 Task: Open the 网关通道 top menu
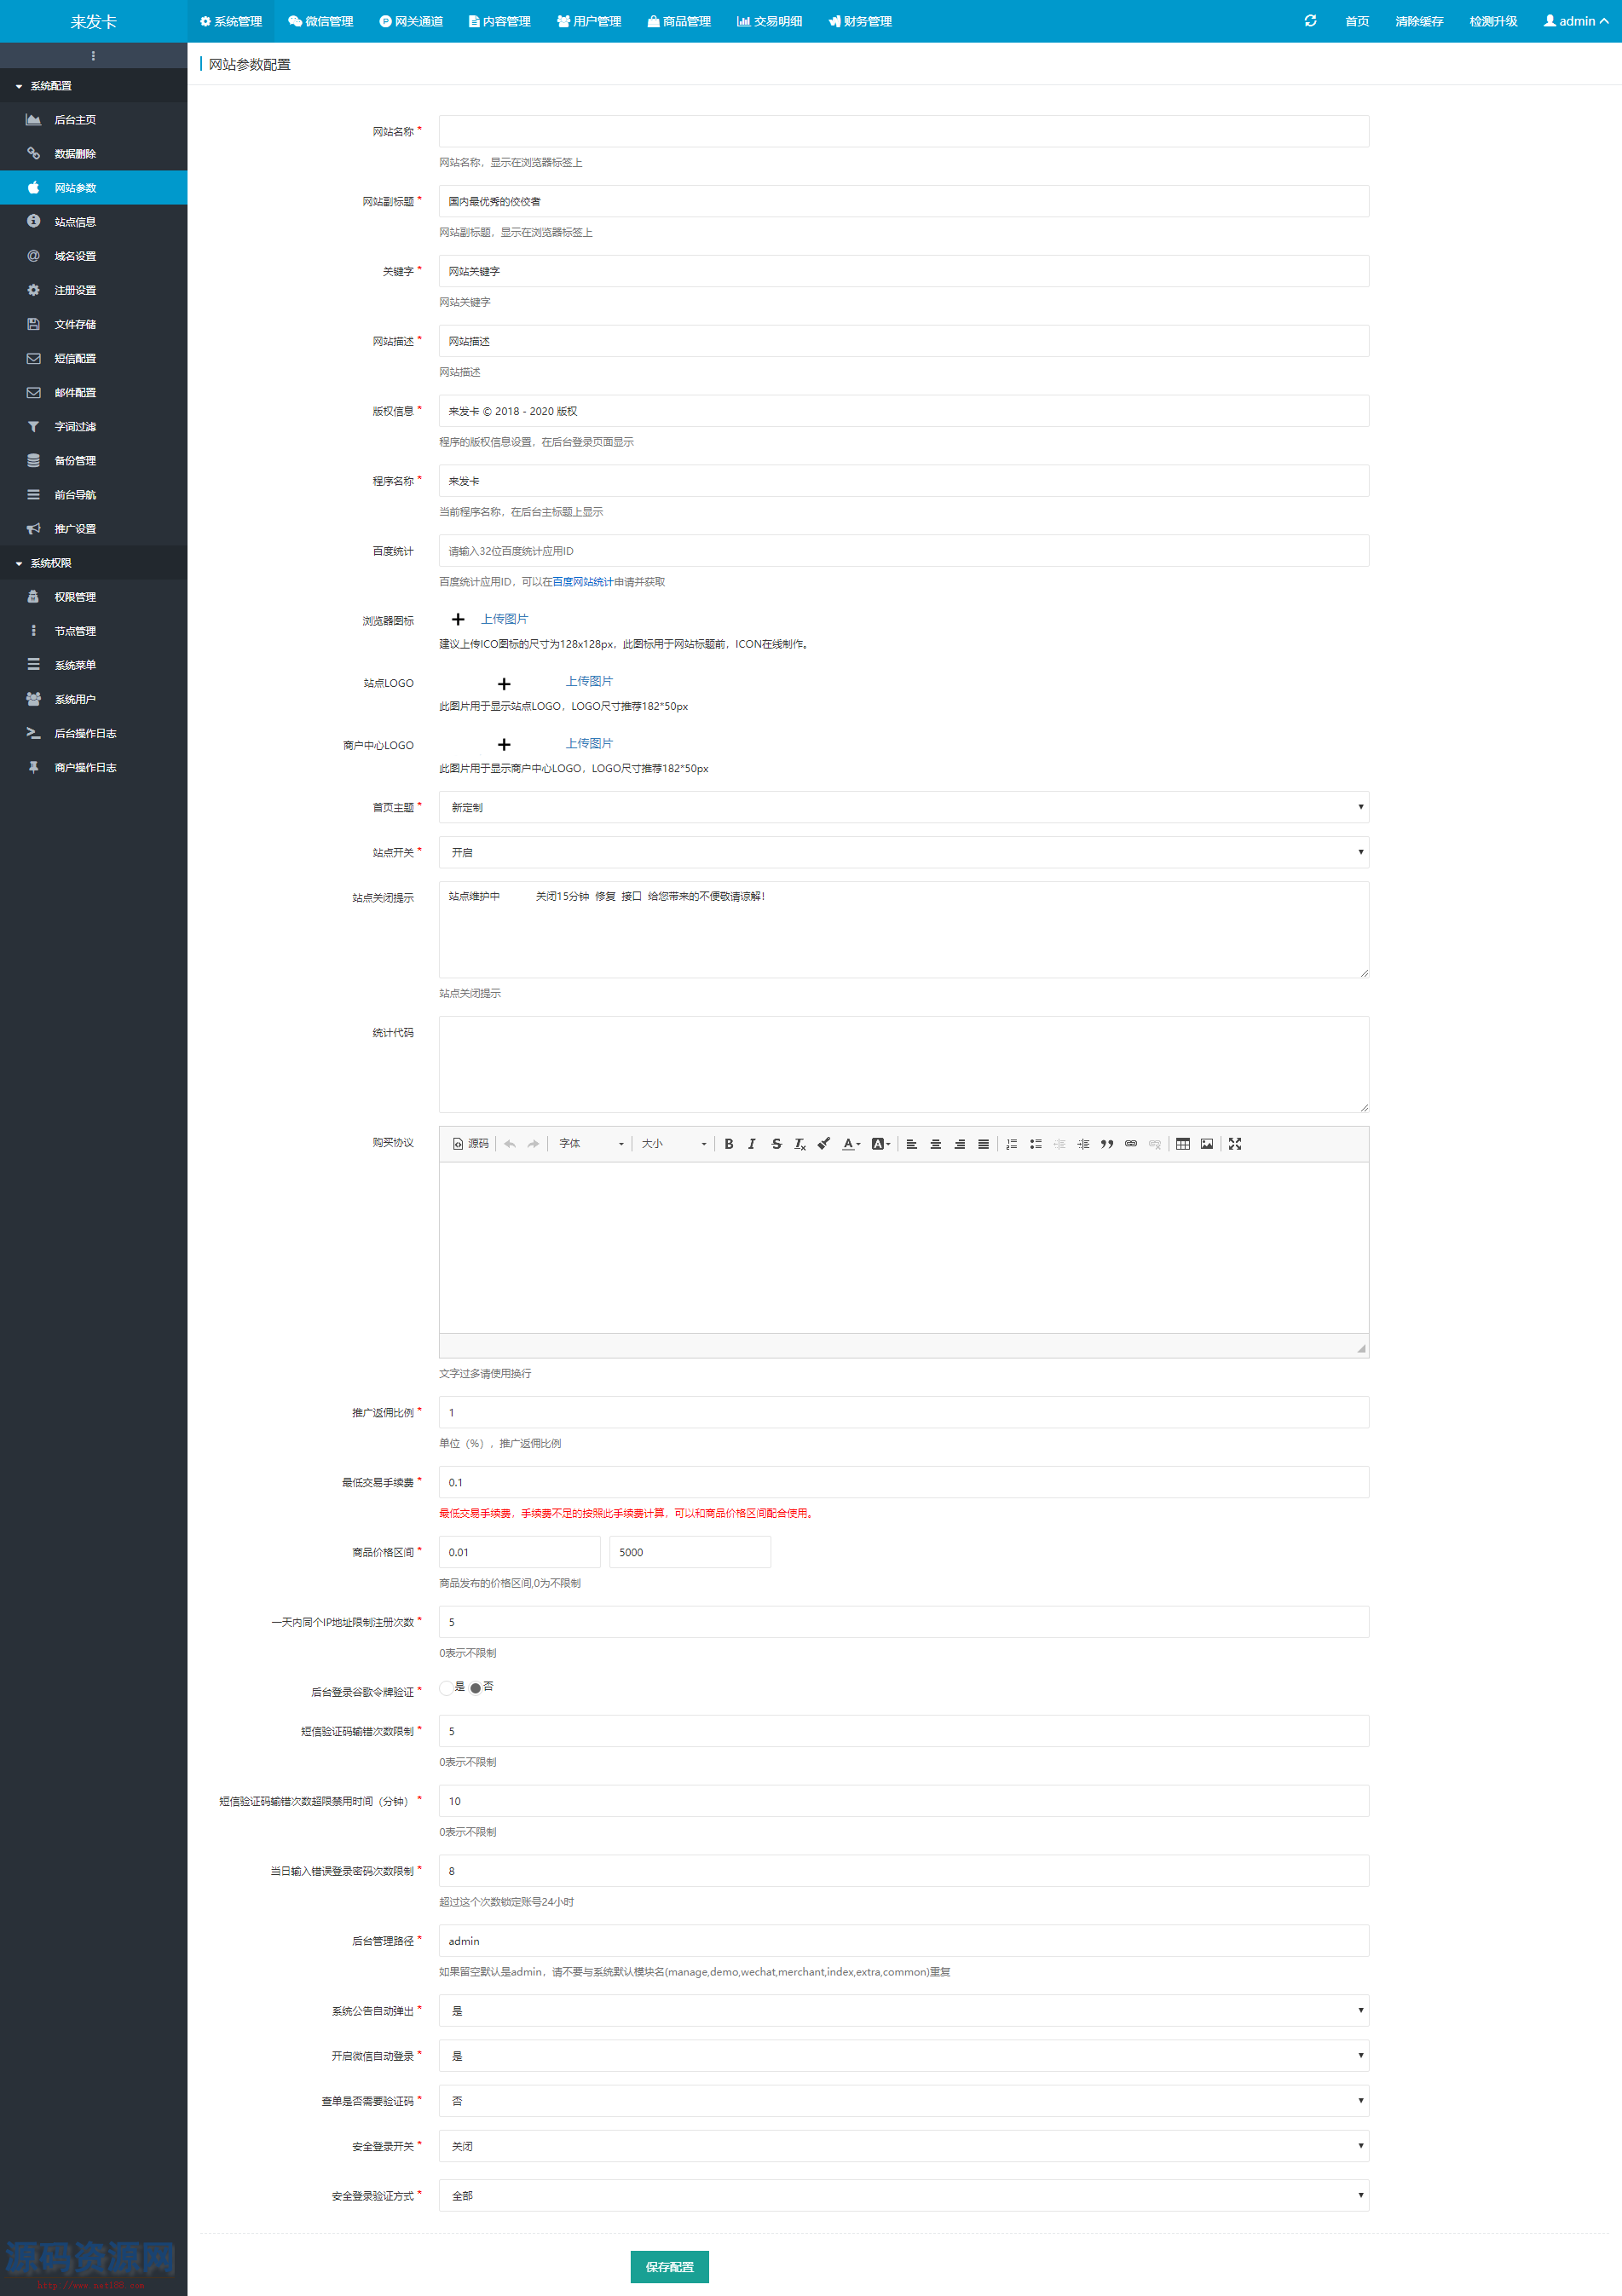[x=411, y=21]
